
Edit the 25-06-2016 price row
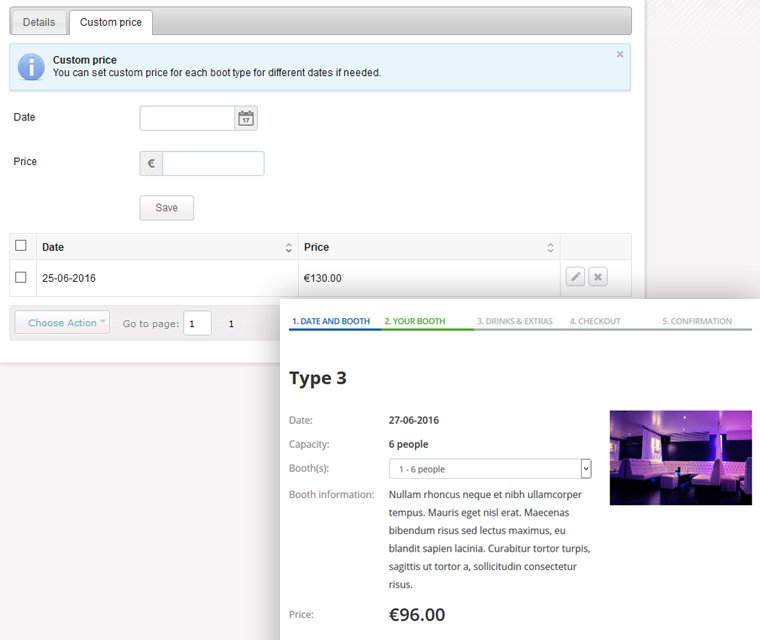[x=575, y=277]
